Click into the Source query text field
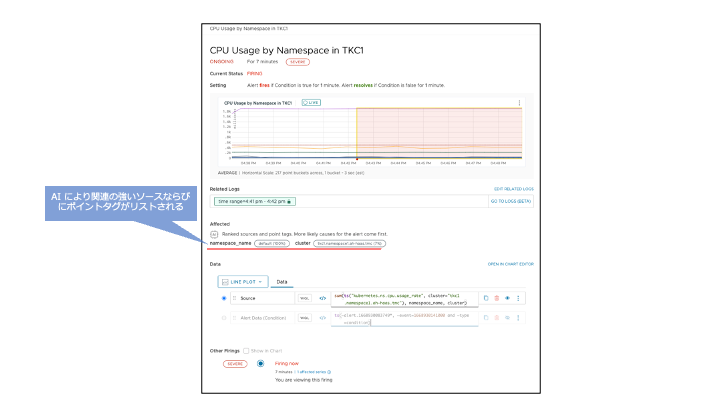The height and width of the screenshot is (405, 720). click(x=404, y=299)
